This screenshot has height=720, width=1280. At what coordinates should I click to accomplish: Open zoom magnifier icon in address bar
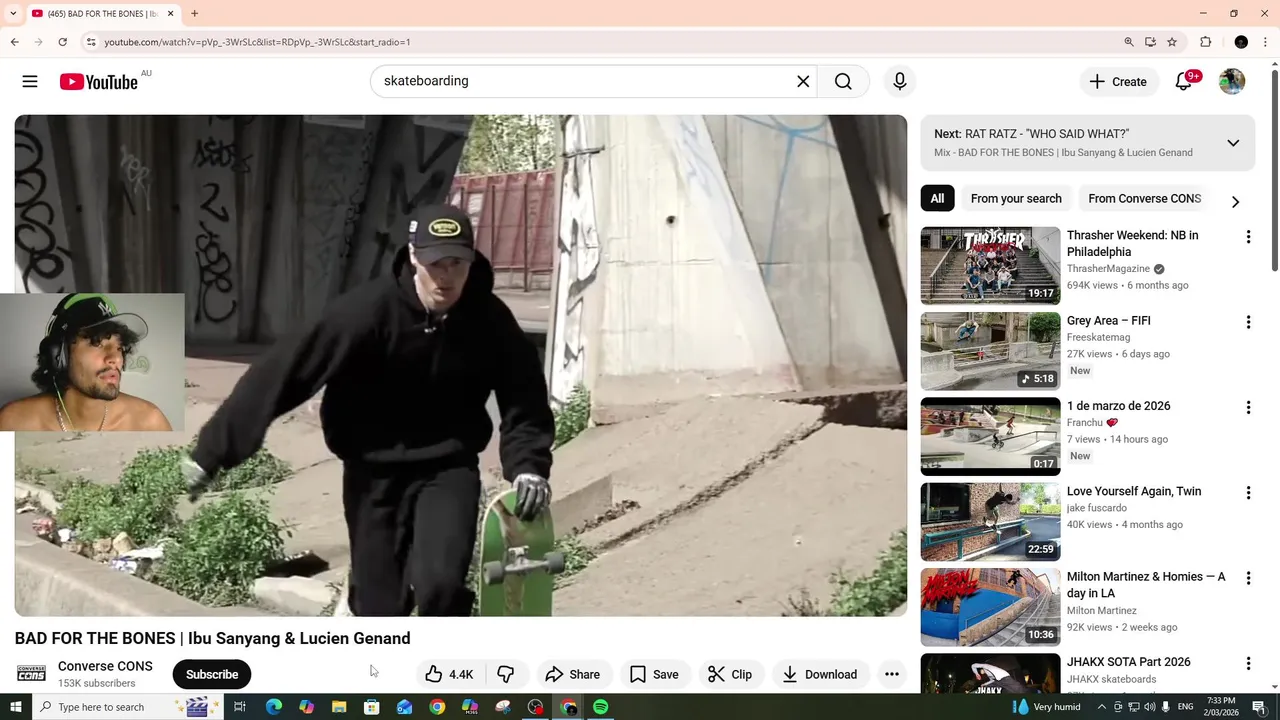[x=1129, y=42]
